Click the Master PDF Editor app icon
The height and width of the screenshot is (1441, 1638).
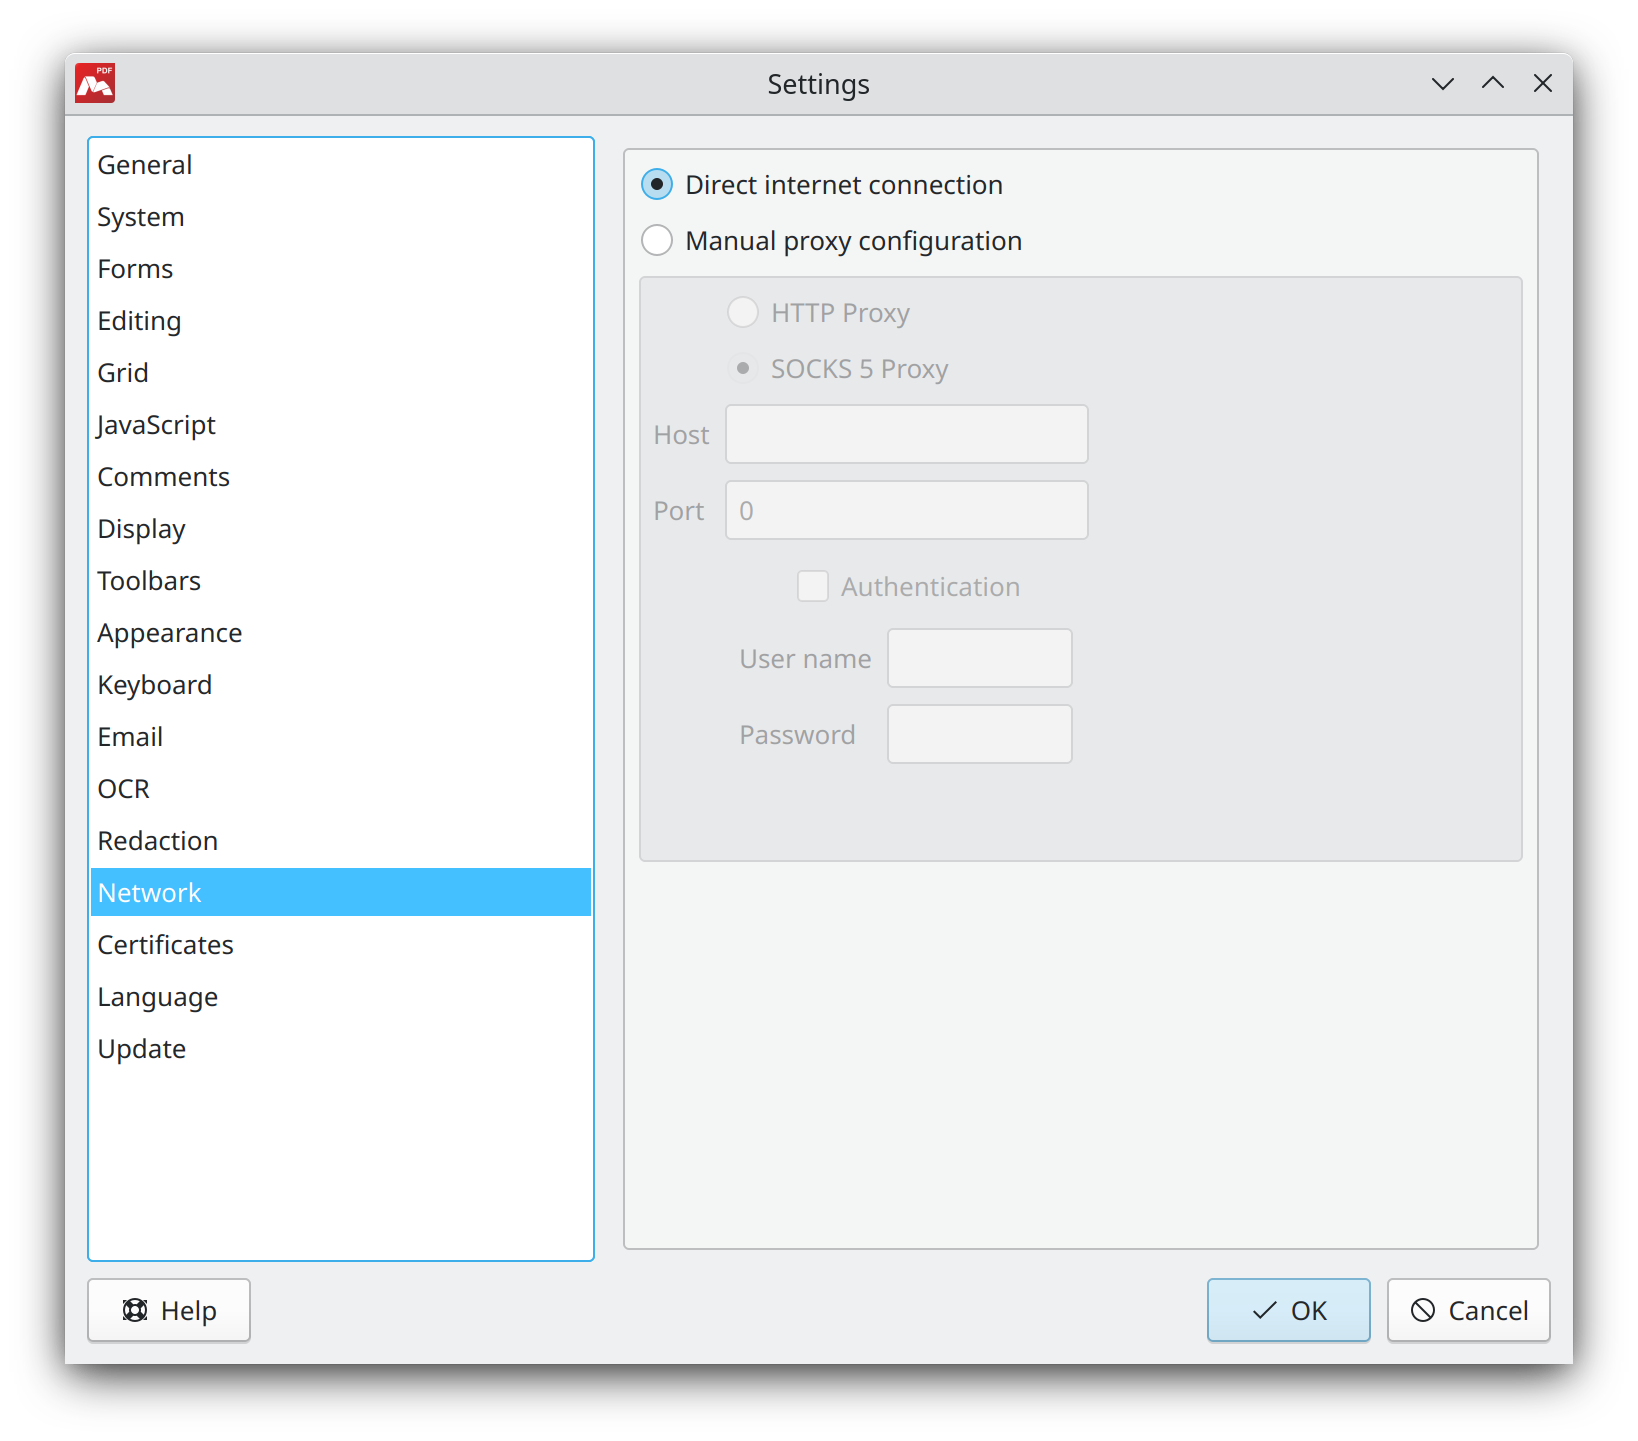tap(95, 83)
